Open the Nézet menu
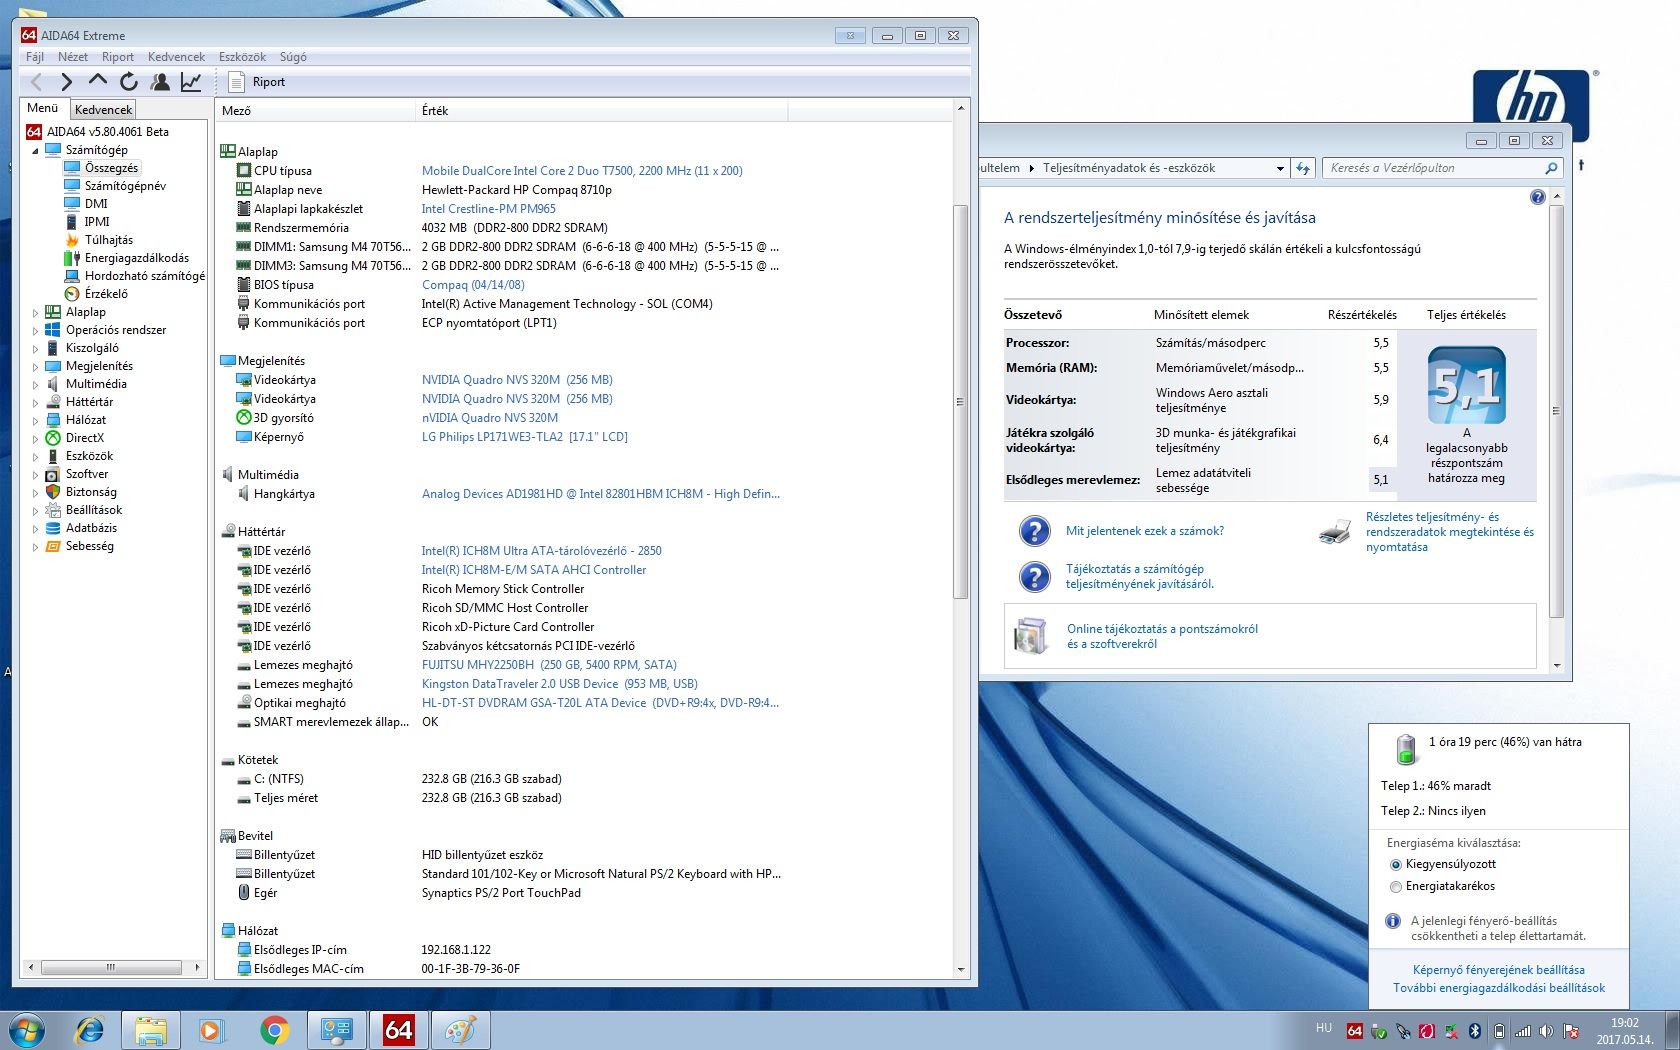The height and width of the screenshot is (1050, 1680). click(73, 57)
